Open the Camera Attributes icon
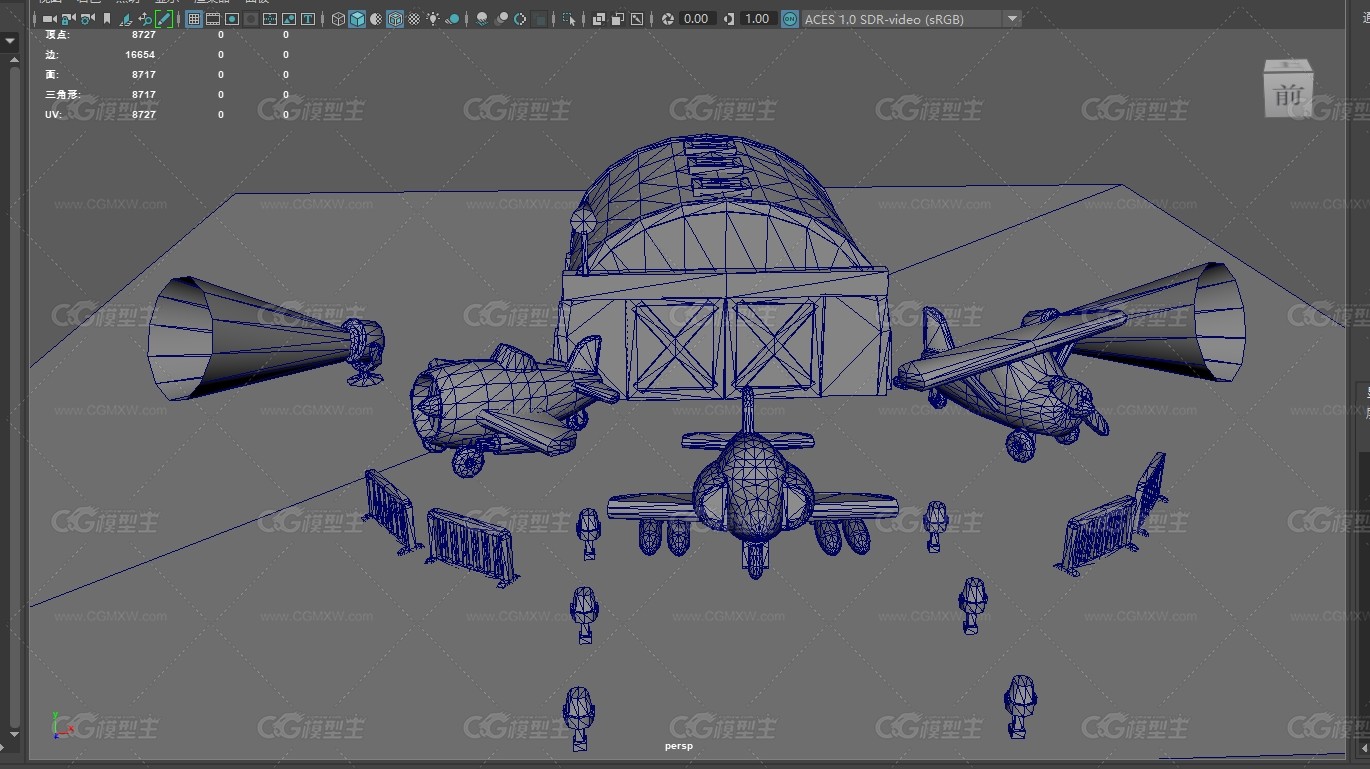 [x=87, y=19]
